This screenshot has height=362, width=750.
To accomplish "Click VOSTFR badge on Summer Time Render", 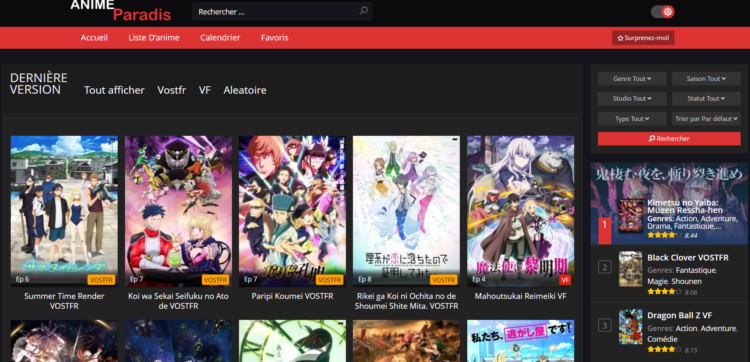I will tap(101, 279).
